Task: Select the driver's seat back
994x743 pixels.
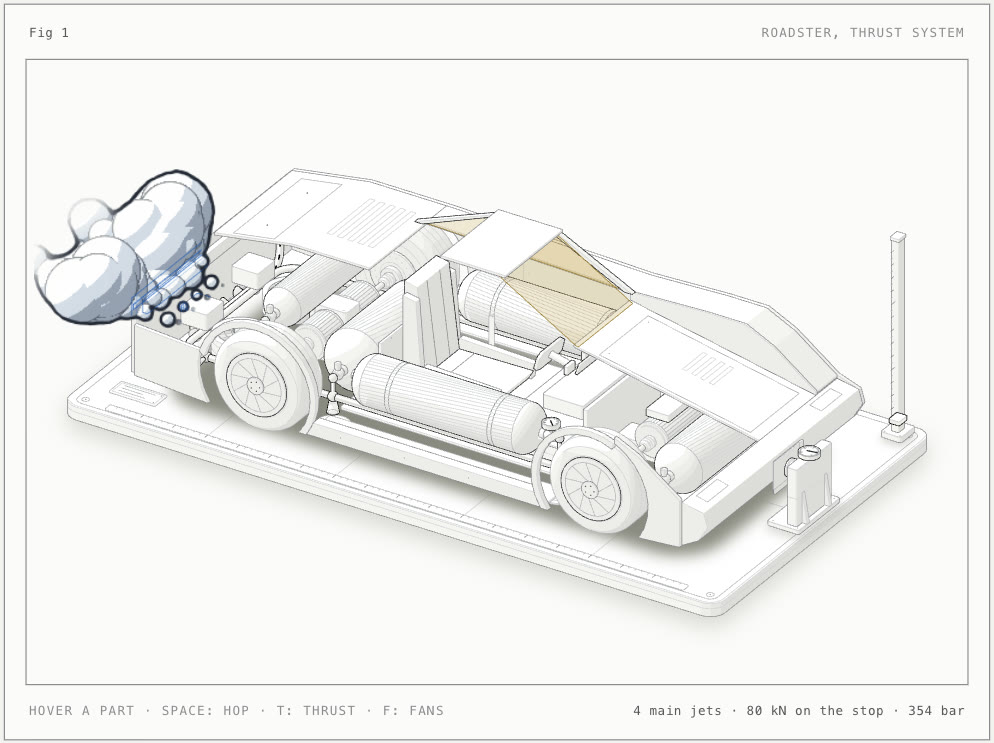Action: [430, 313]
